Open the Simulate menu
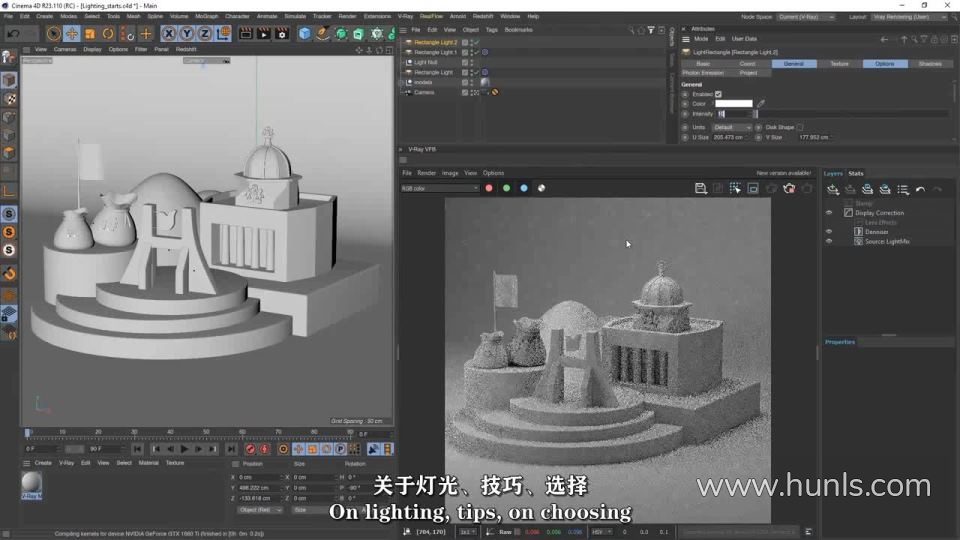 click(x=295, y=17)
